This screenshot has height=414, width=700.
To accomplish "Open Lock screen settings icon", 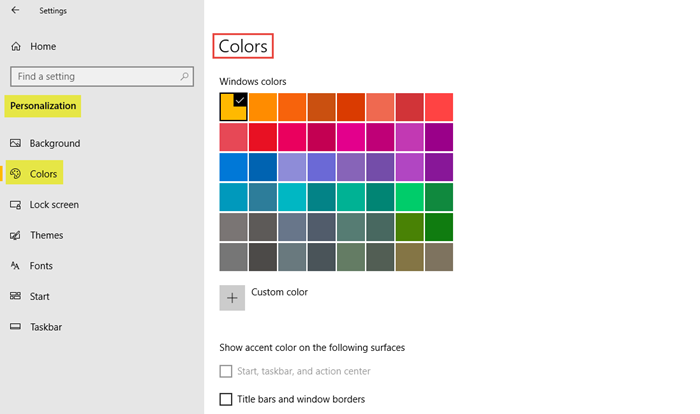I will pos(16,205).
